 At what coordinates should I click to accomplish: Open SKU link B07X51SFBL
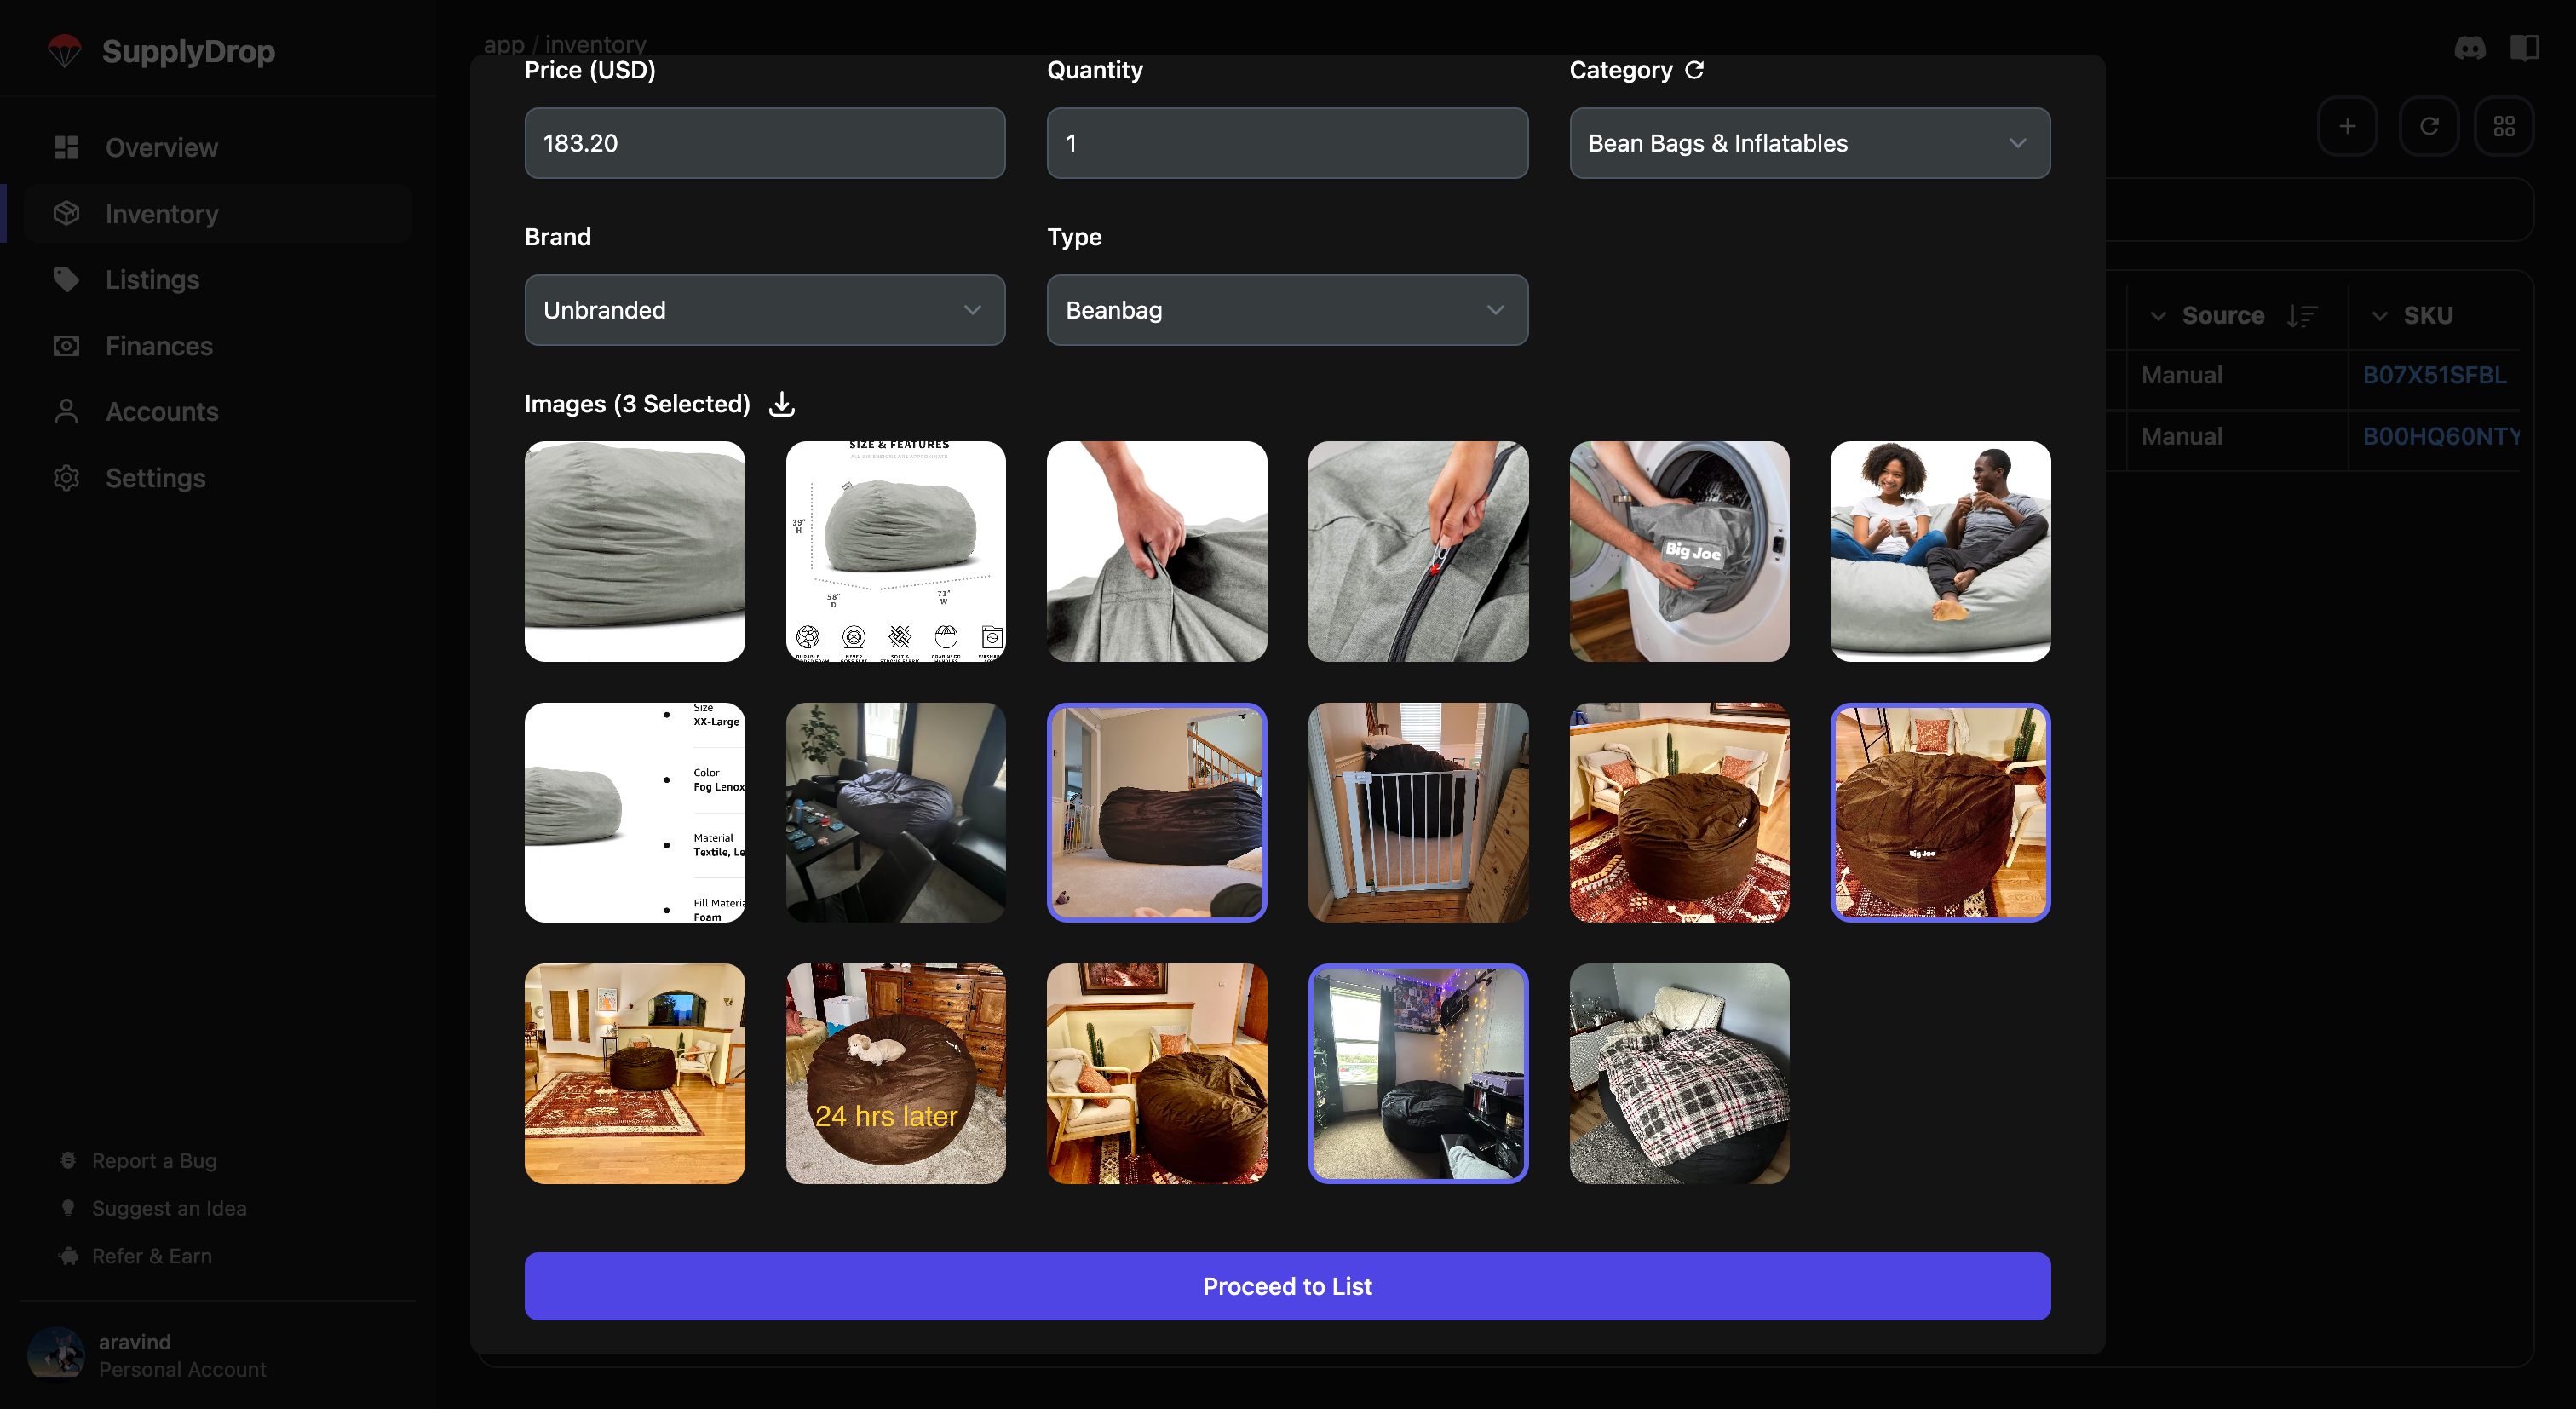pyautogui.click(x=2433, y=375)
